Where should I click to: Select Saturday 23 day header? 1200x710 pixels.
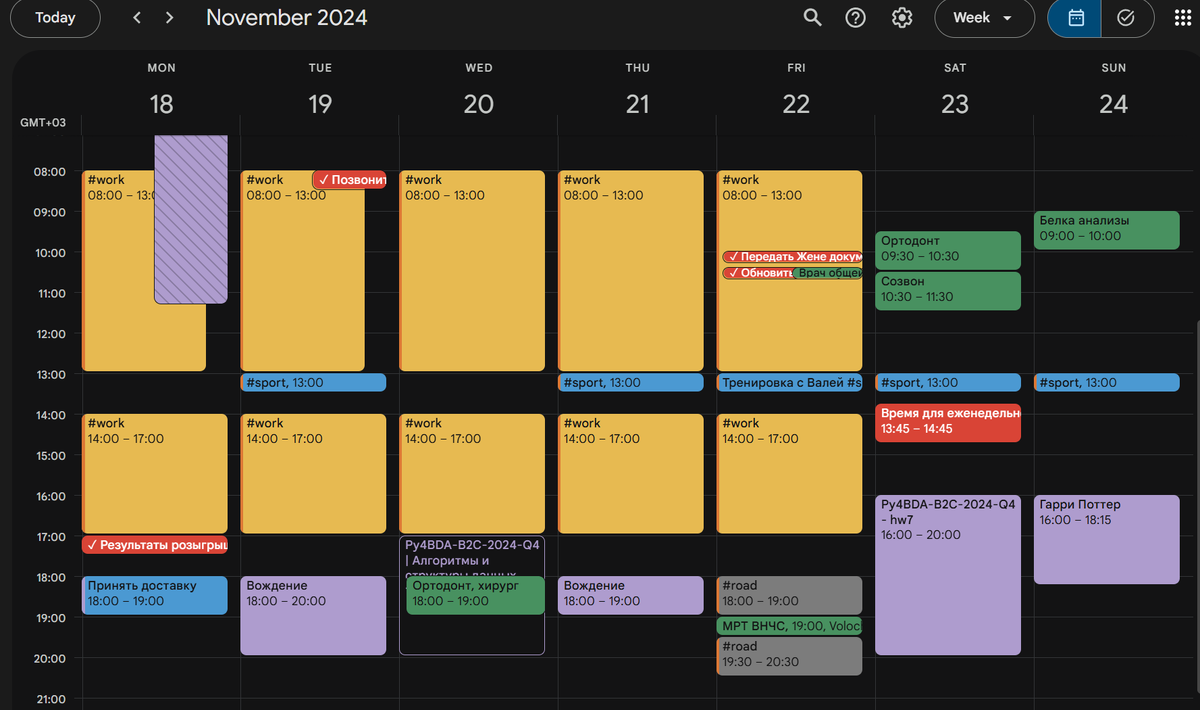coord(955,104)
